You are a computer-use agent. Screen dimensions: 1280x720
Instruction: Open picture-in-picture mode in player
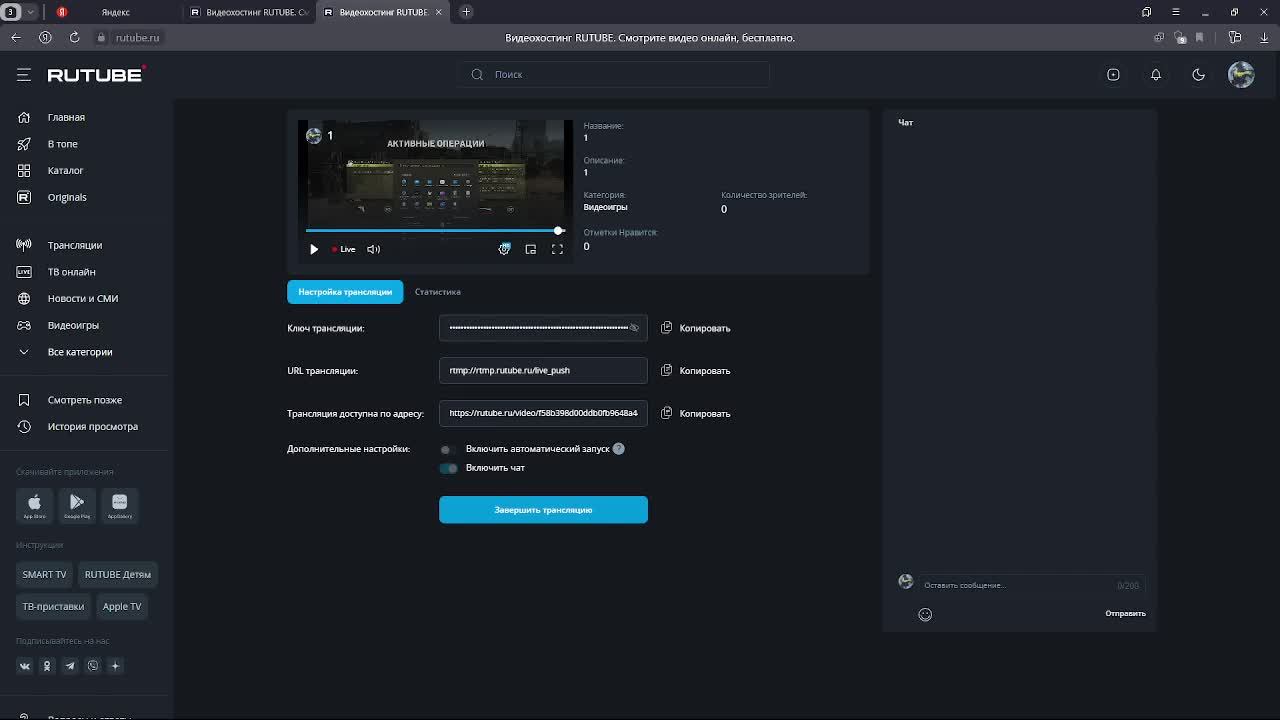coord(531,249)
